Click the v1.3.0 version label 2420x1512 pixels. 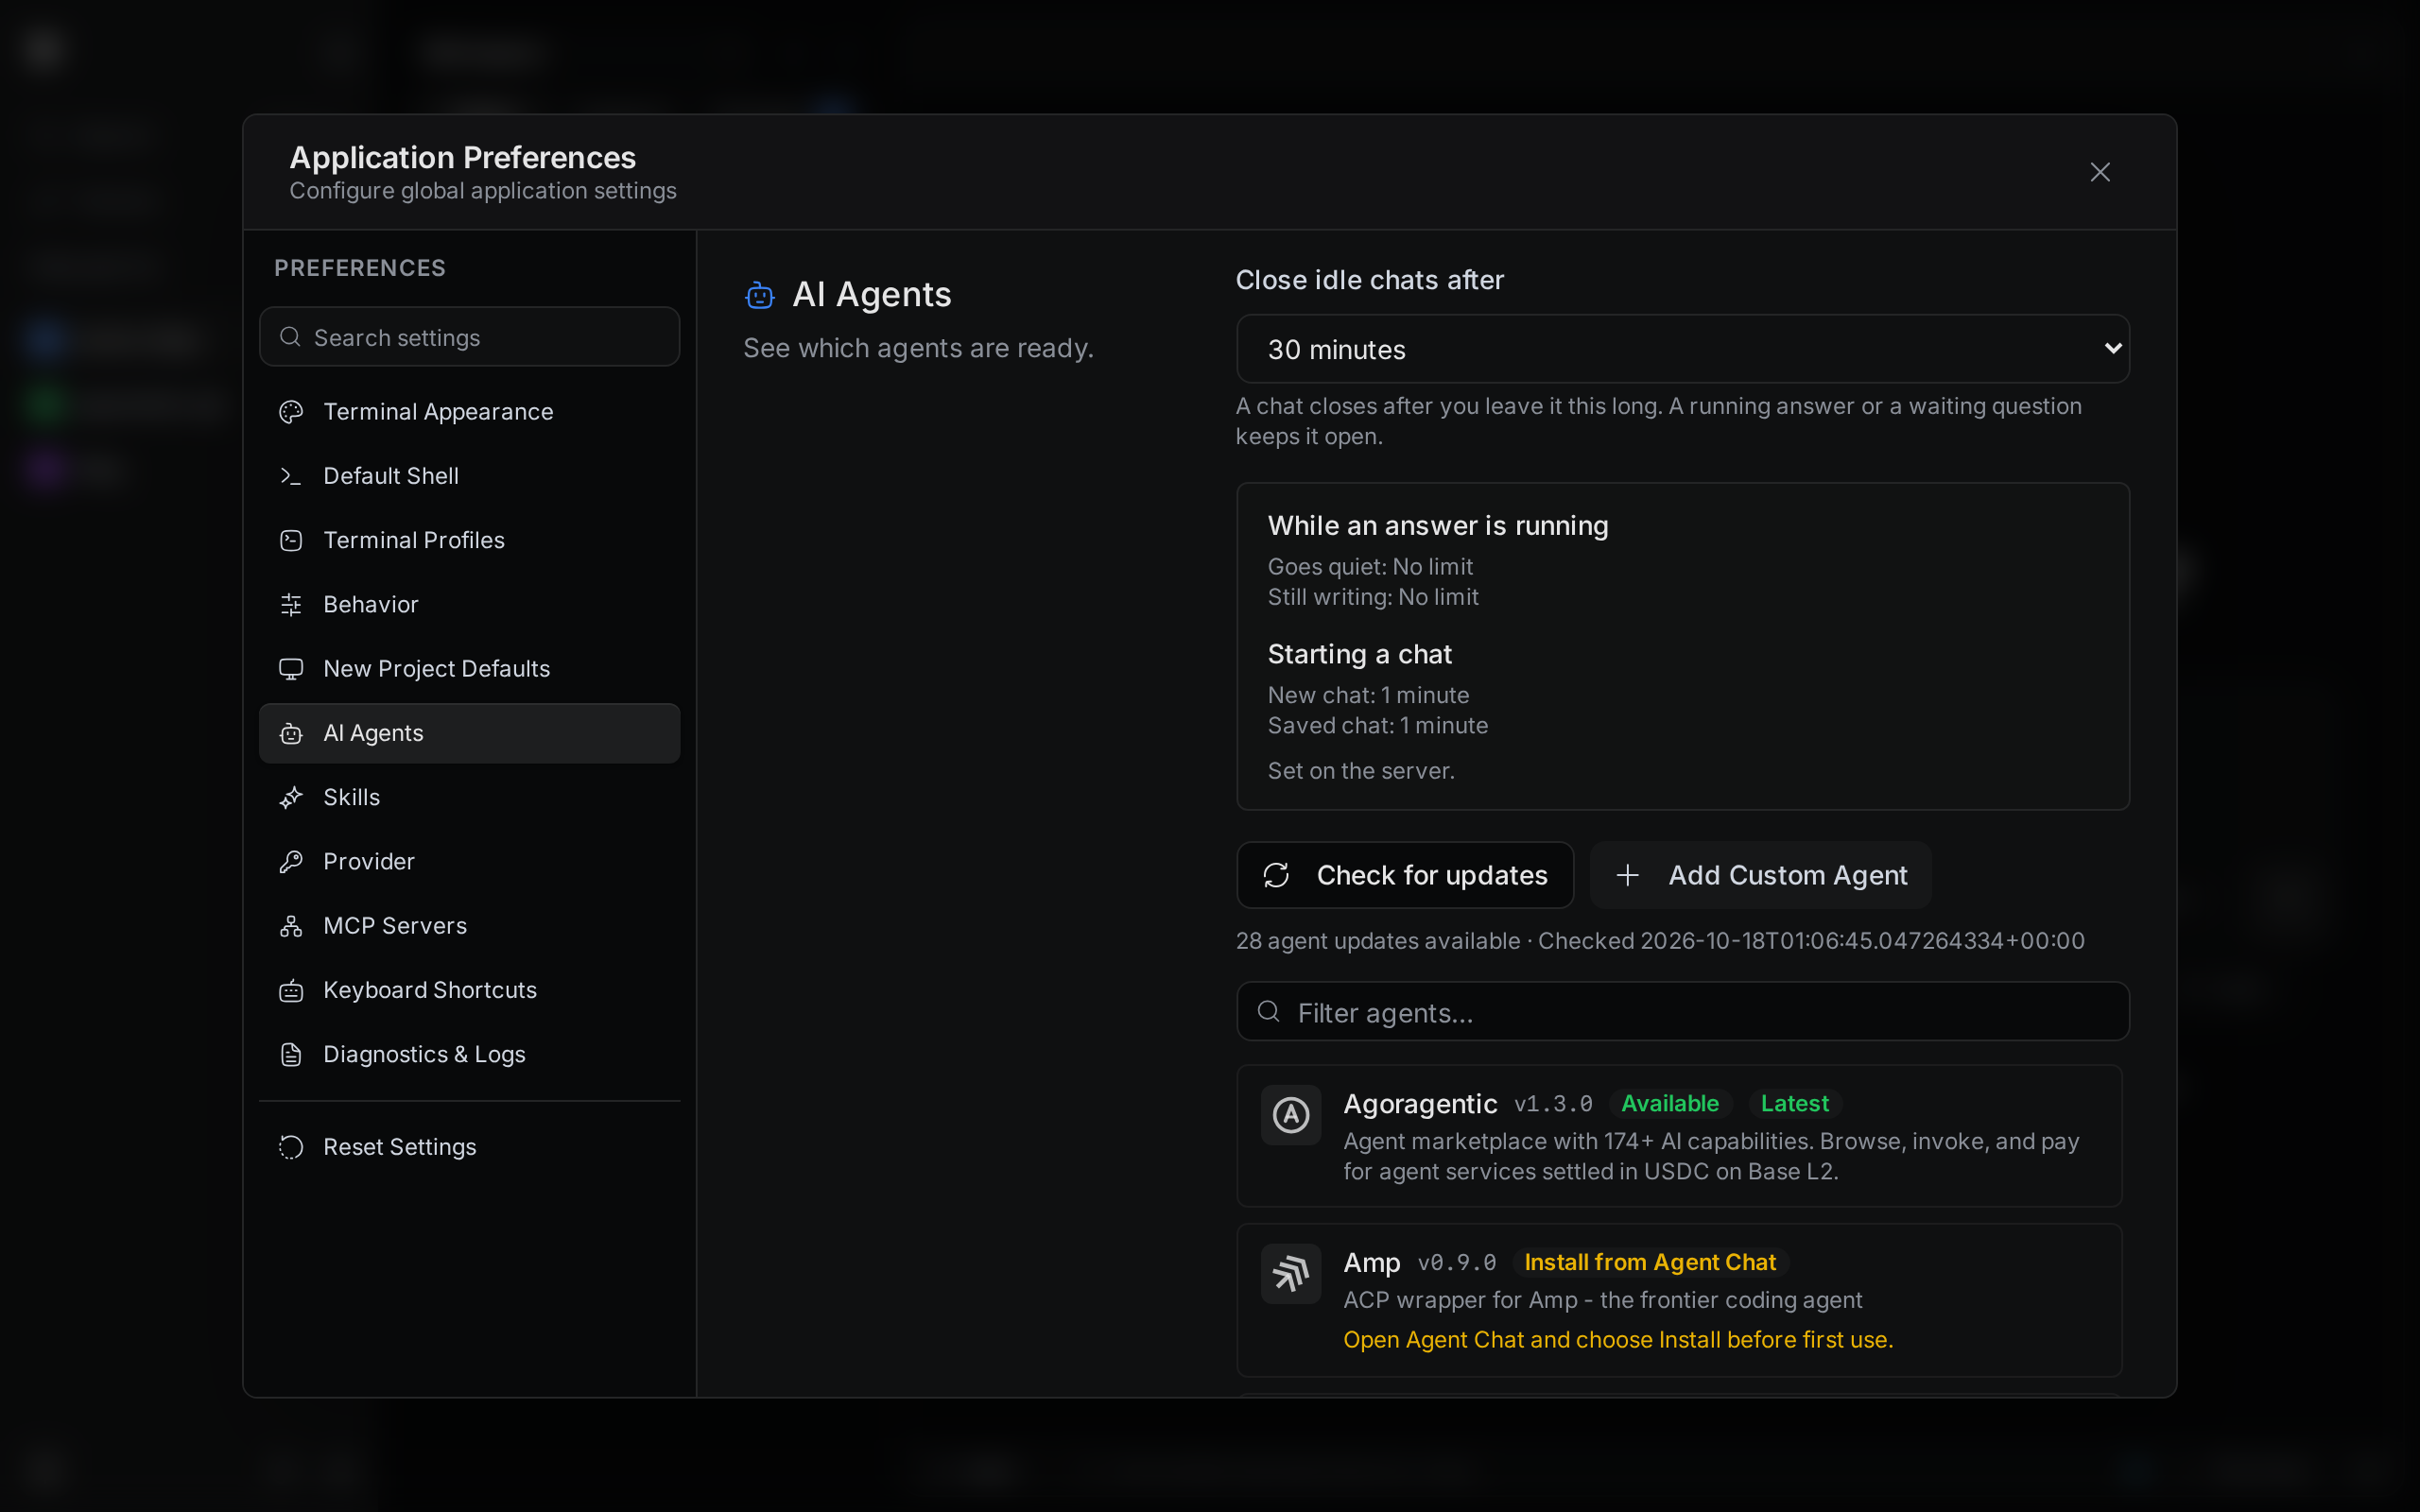[x=1553, y=1104]
